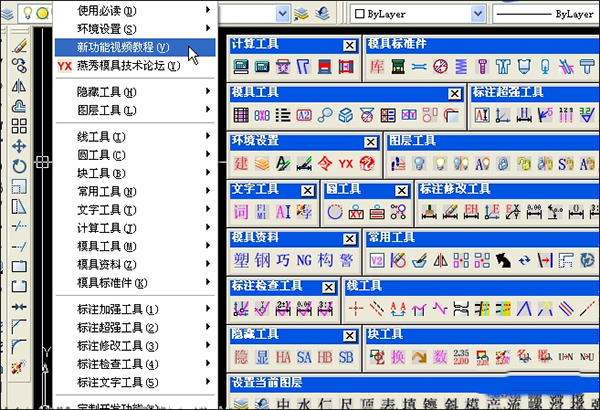Screen dimensions: 600x410
Task: Open 燕秀模具技术论坛 menu entry
Action: point(135,65)
